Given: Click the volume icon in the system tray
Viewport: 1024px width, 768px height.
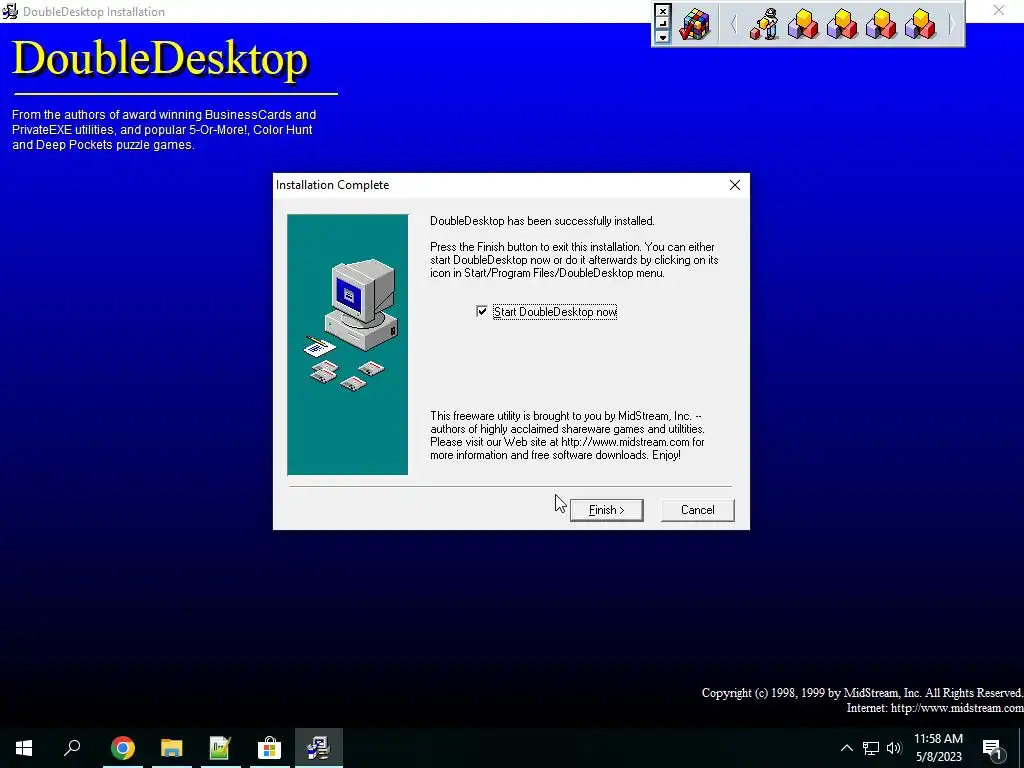Looking at the screenshot, I should 894,748.
